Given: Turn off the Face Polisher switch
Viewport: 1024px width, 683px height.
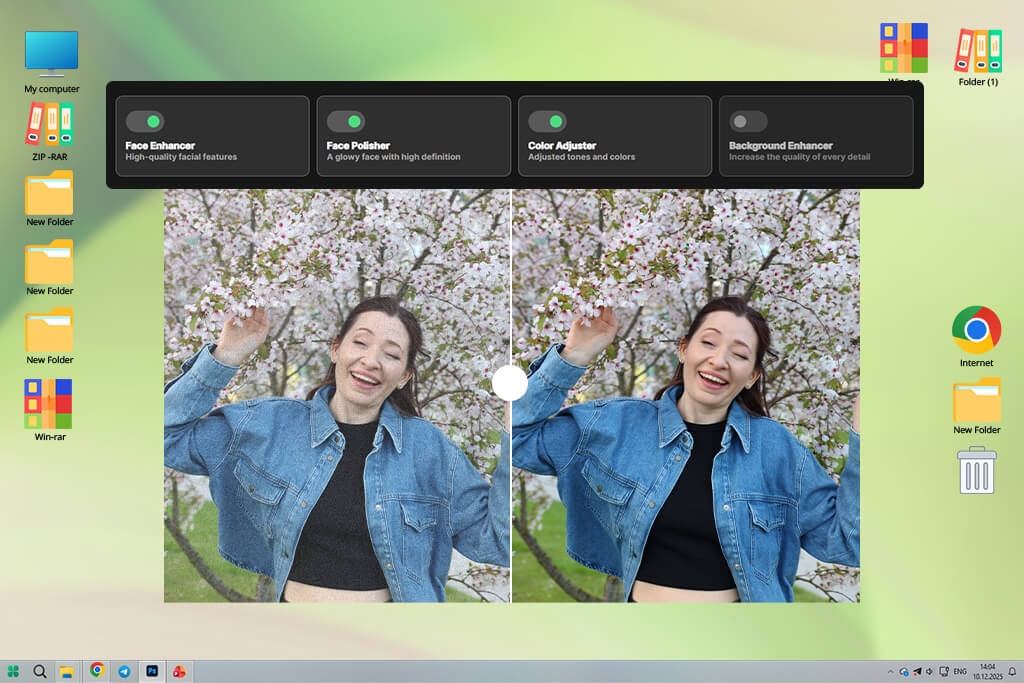Looking at the screenshot, I should point(346,121).
